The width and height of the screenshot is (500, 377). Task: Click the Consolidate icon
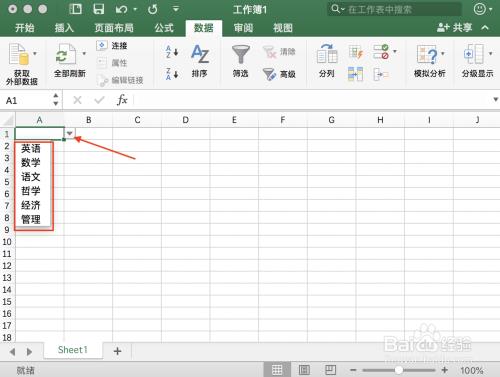(381, 74)
